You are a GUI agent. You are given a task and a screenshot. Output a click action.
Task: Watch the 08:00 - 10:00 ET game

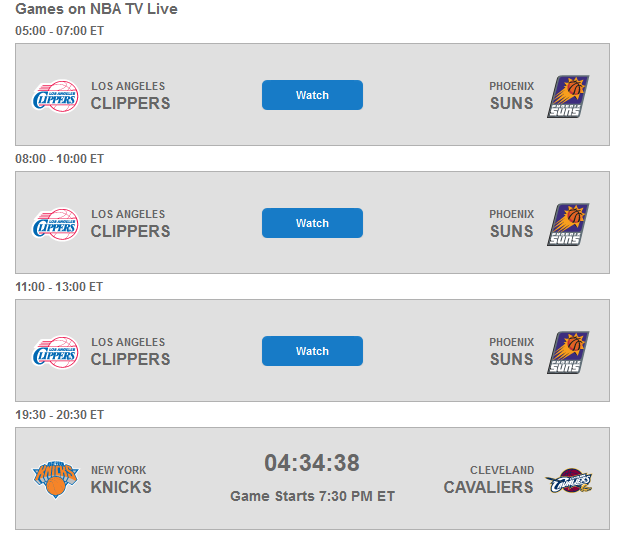312,223
